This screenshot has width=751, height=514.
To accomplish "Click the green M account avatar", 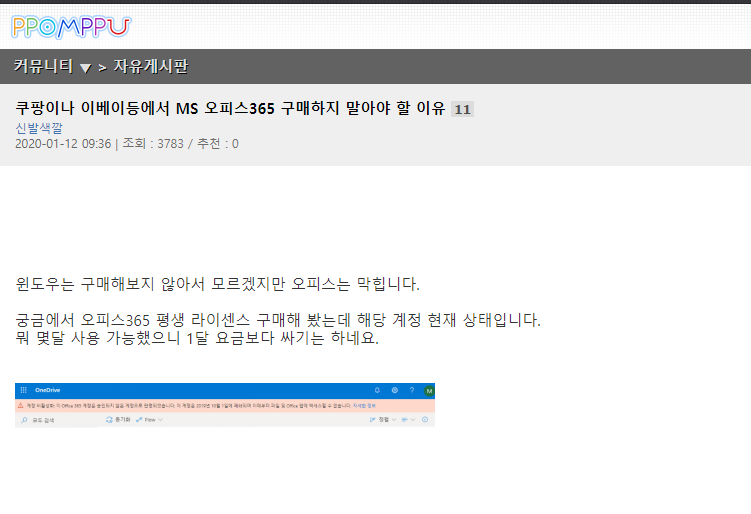I will coord(429,391).
